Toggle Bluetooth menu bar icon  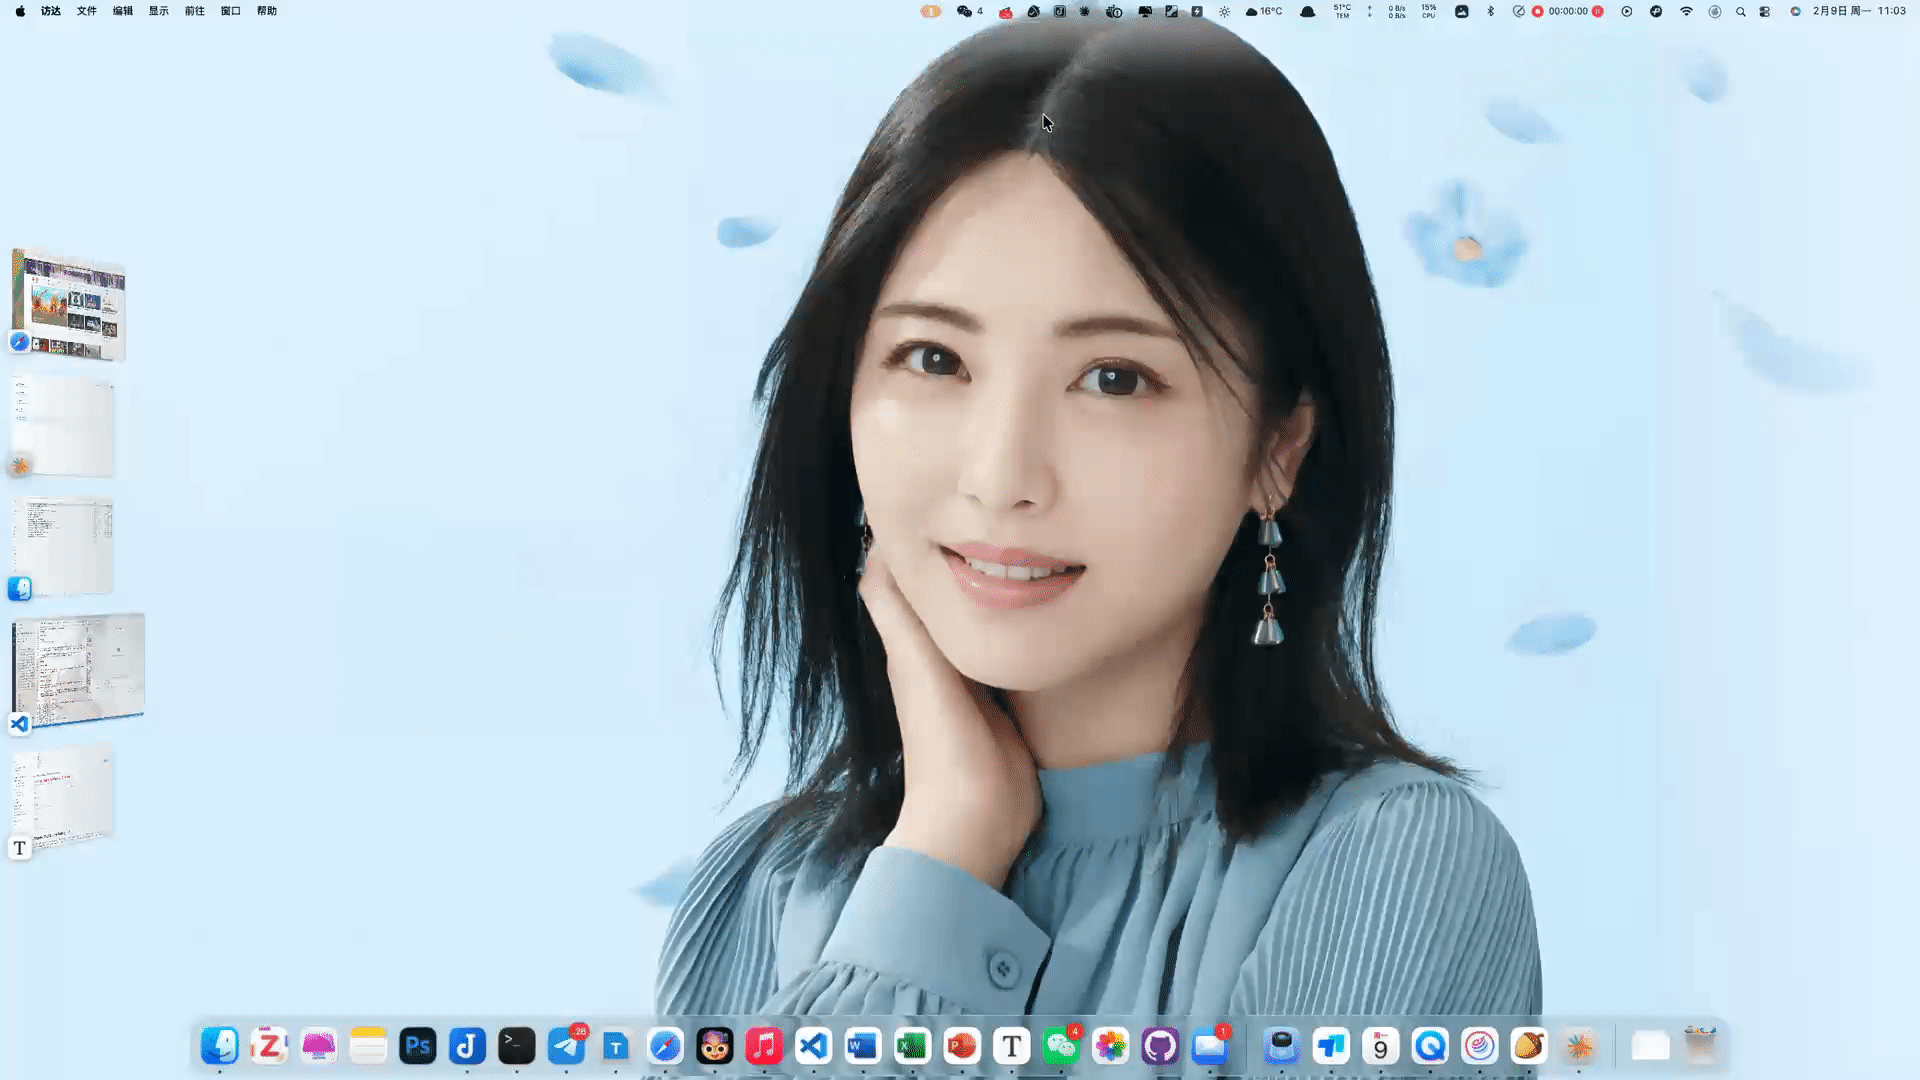1490,11
